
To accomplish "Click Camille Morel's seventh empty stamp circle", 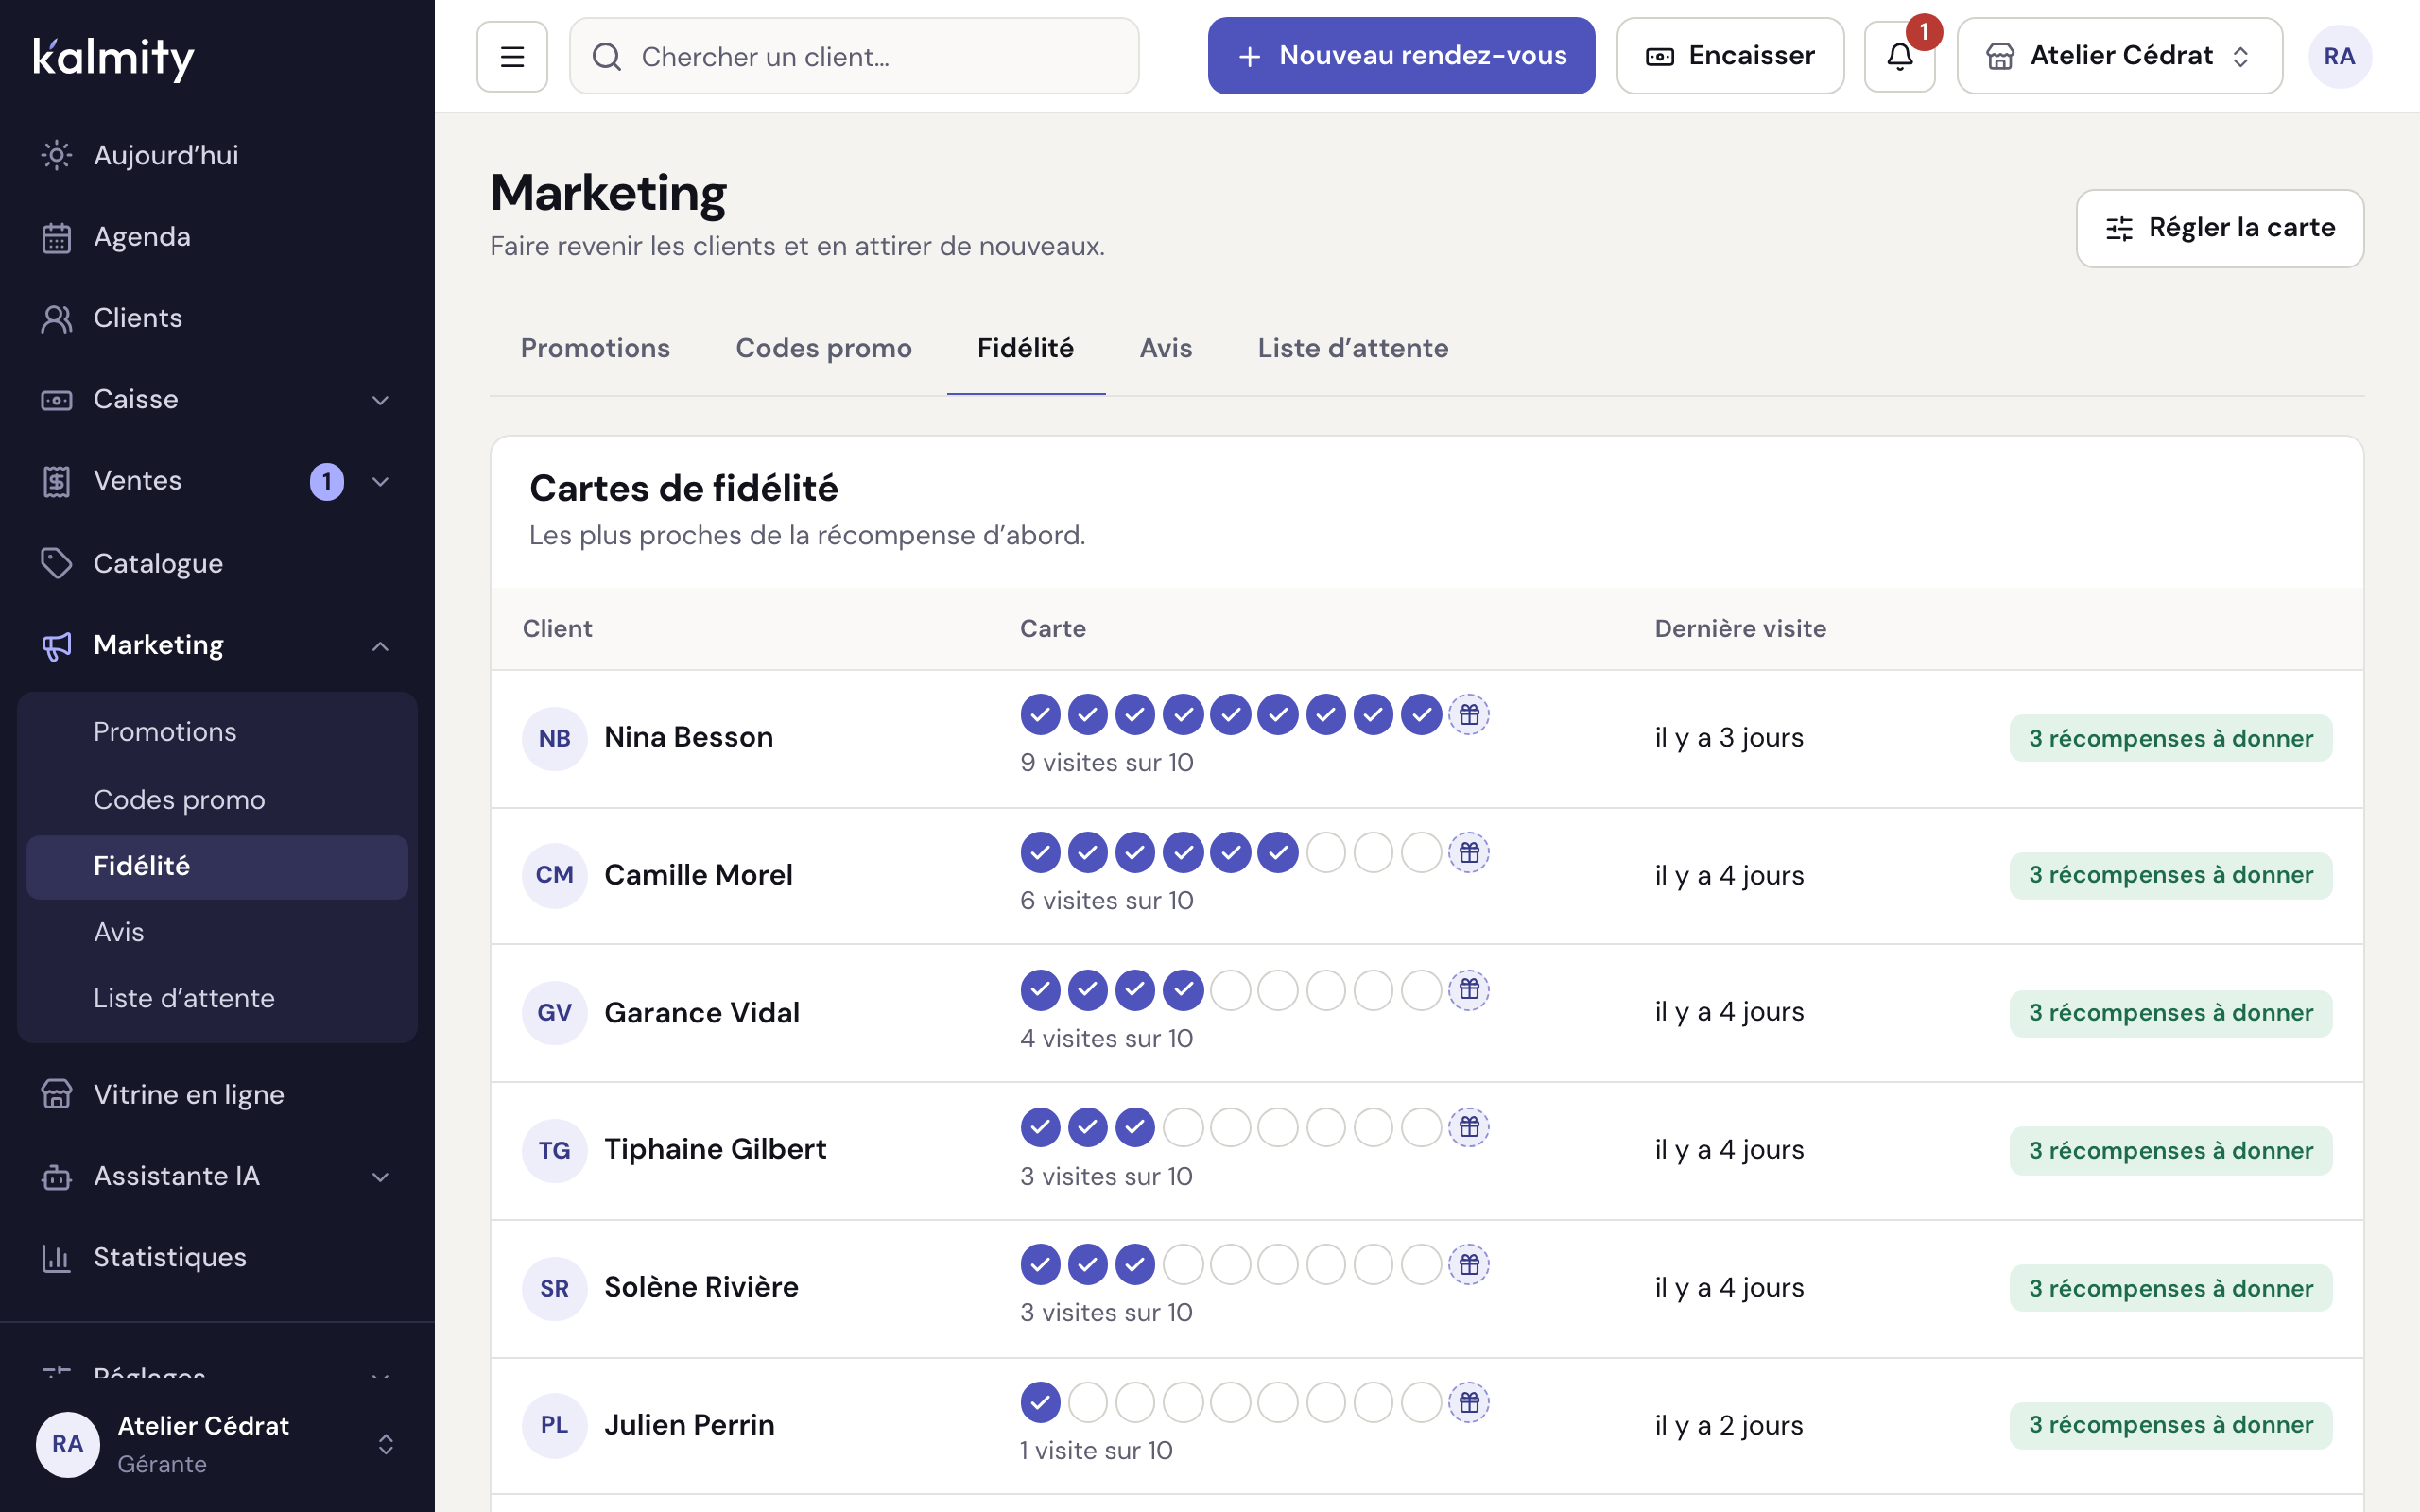I will coord(1326,852).
